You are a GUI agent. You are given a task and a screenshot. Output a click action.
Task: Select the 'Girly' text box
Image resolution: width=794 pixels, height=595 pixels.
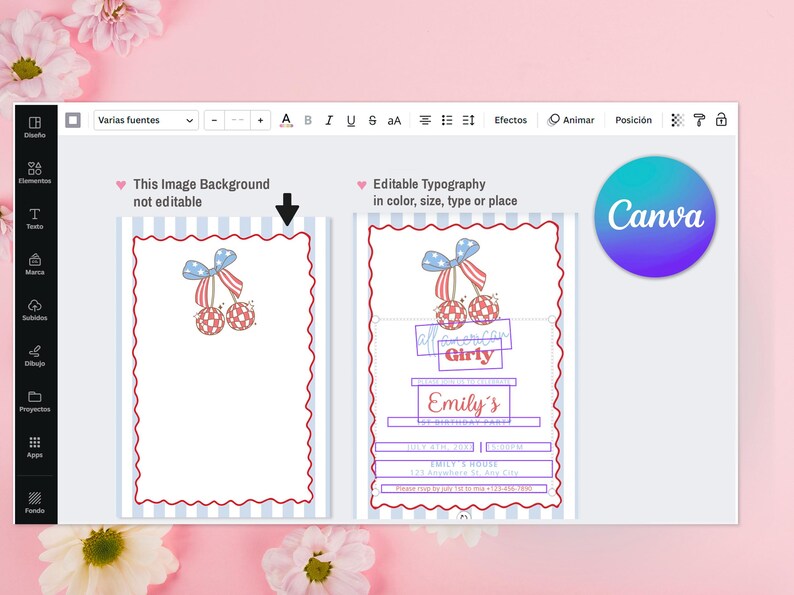470,354
